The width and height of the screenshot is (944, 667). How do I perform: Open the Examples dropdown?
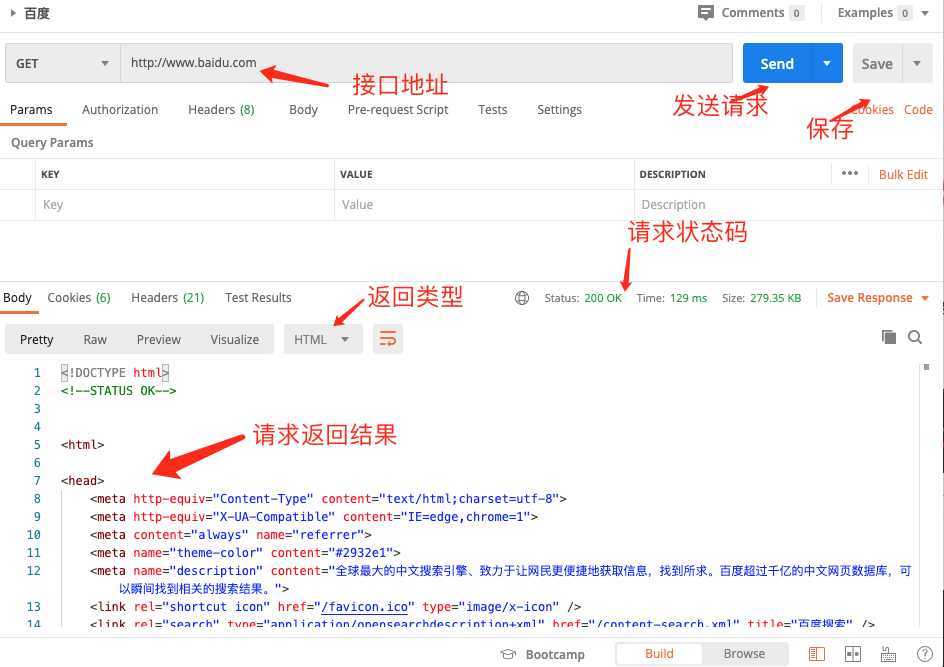[x=882, y=13]
